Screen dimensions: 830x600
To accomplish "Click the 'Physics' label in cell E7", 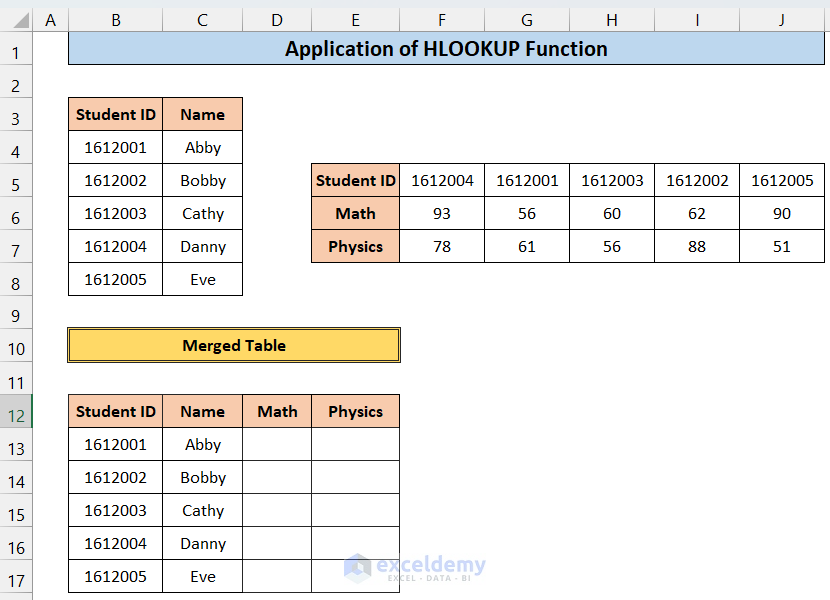I will pyautogui.click(x=355, y=246).
